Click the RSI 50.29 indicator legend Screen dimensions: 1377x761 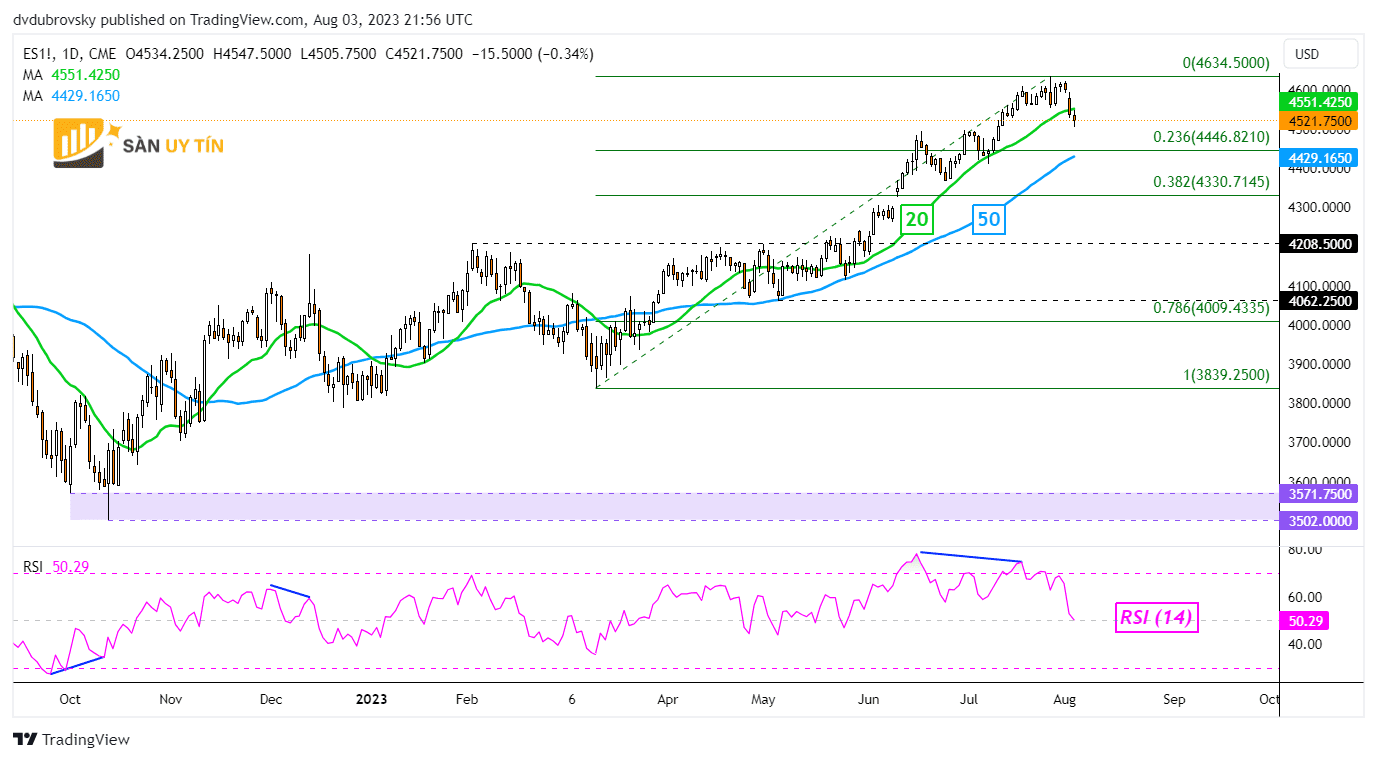pos(57,567)
